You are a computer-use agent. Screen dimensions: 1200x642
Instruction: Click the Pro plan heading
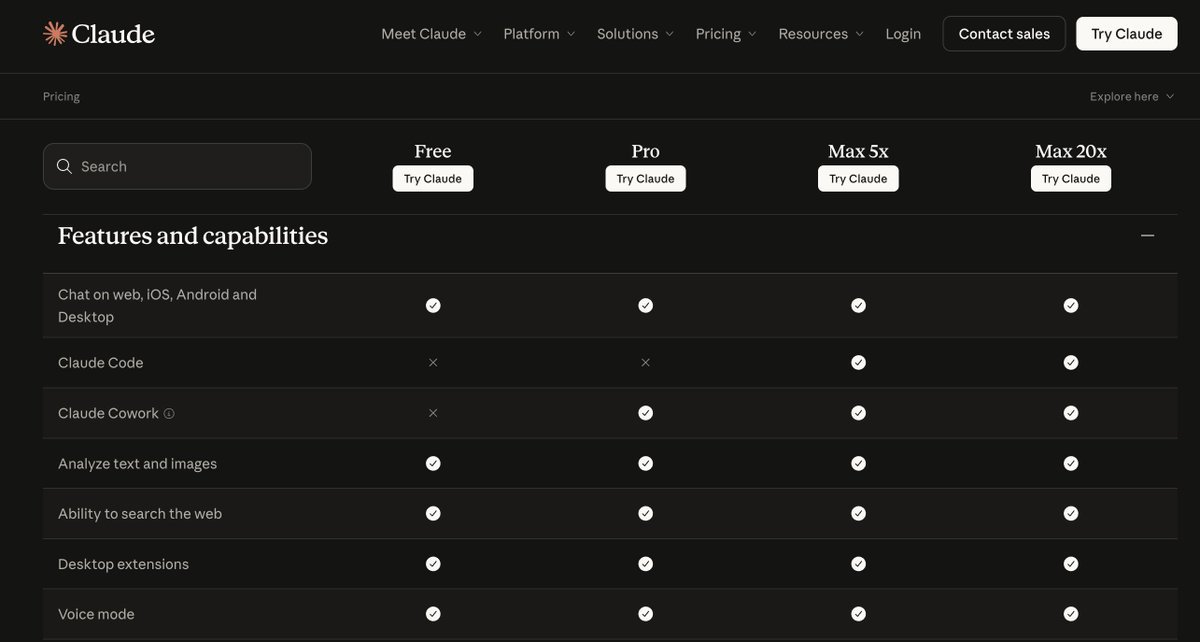coord(646,151)
